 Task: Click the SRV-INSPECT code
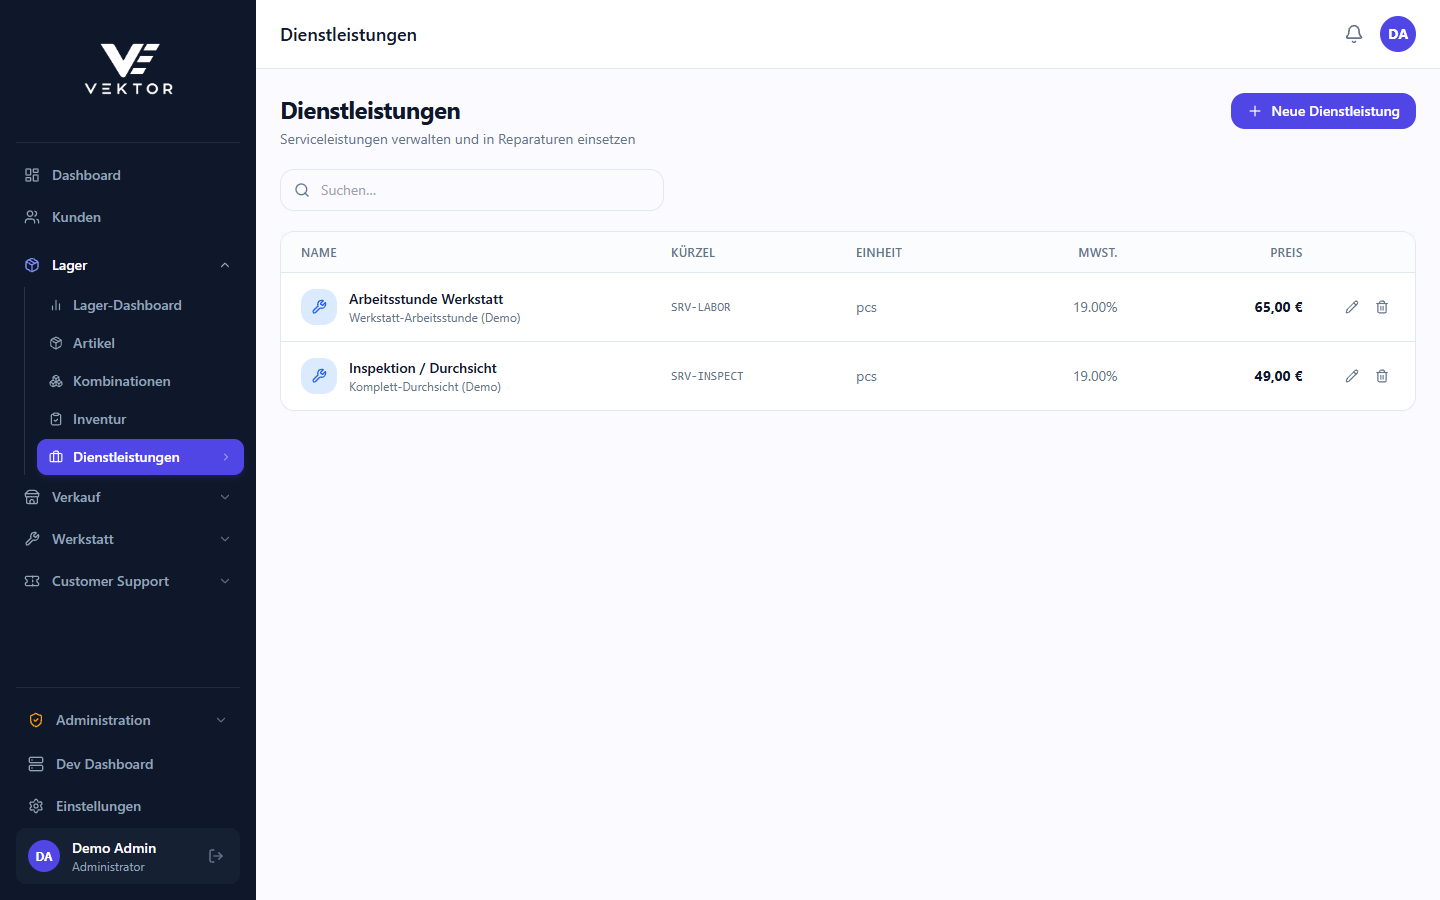pyautogui.click(x=707, y=376)
